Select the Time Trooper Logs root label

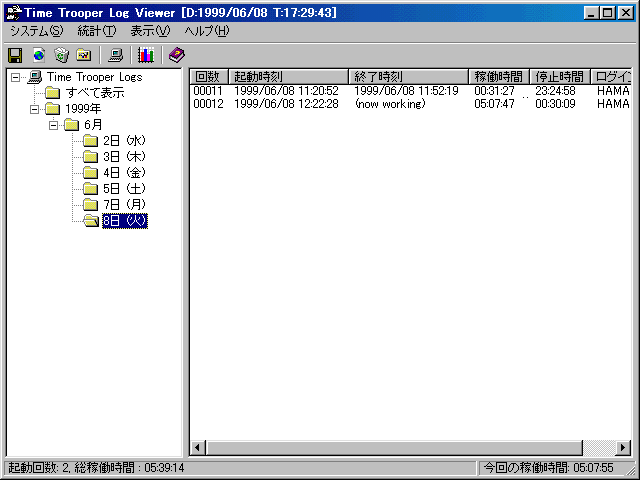coord(94,77)
